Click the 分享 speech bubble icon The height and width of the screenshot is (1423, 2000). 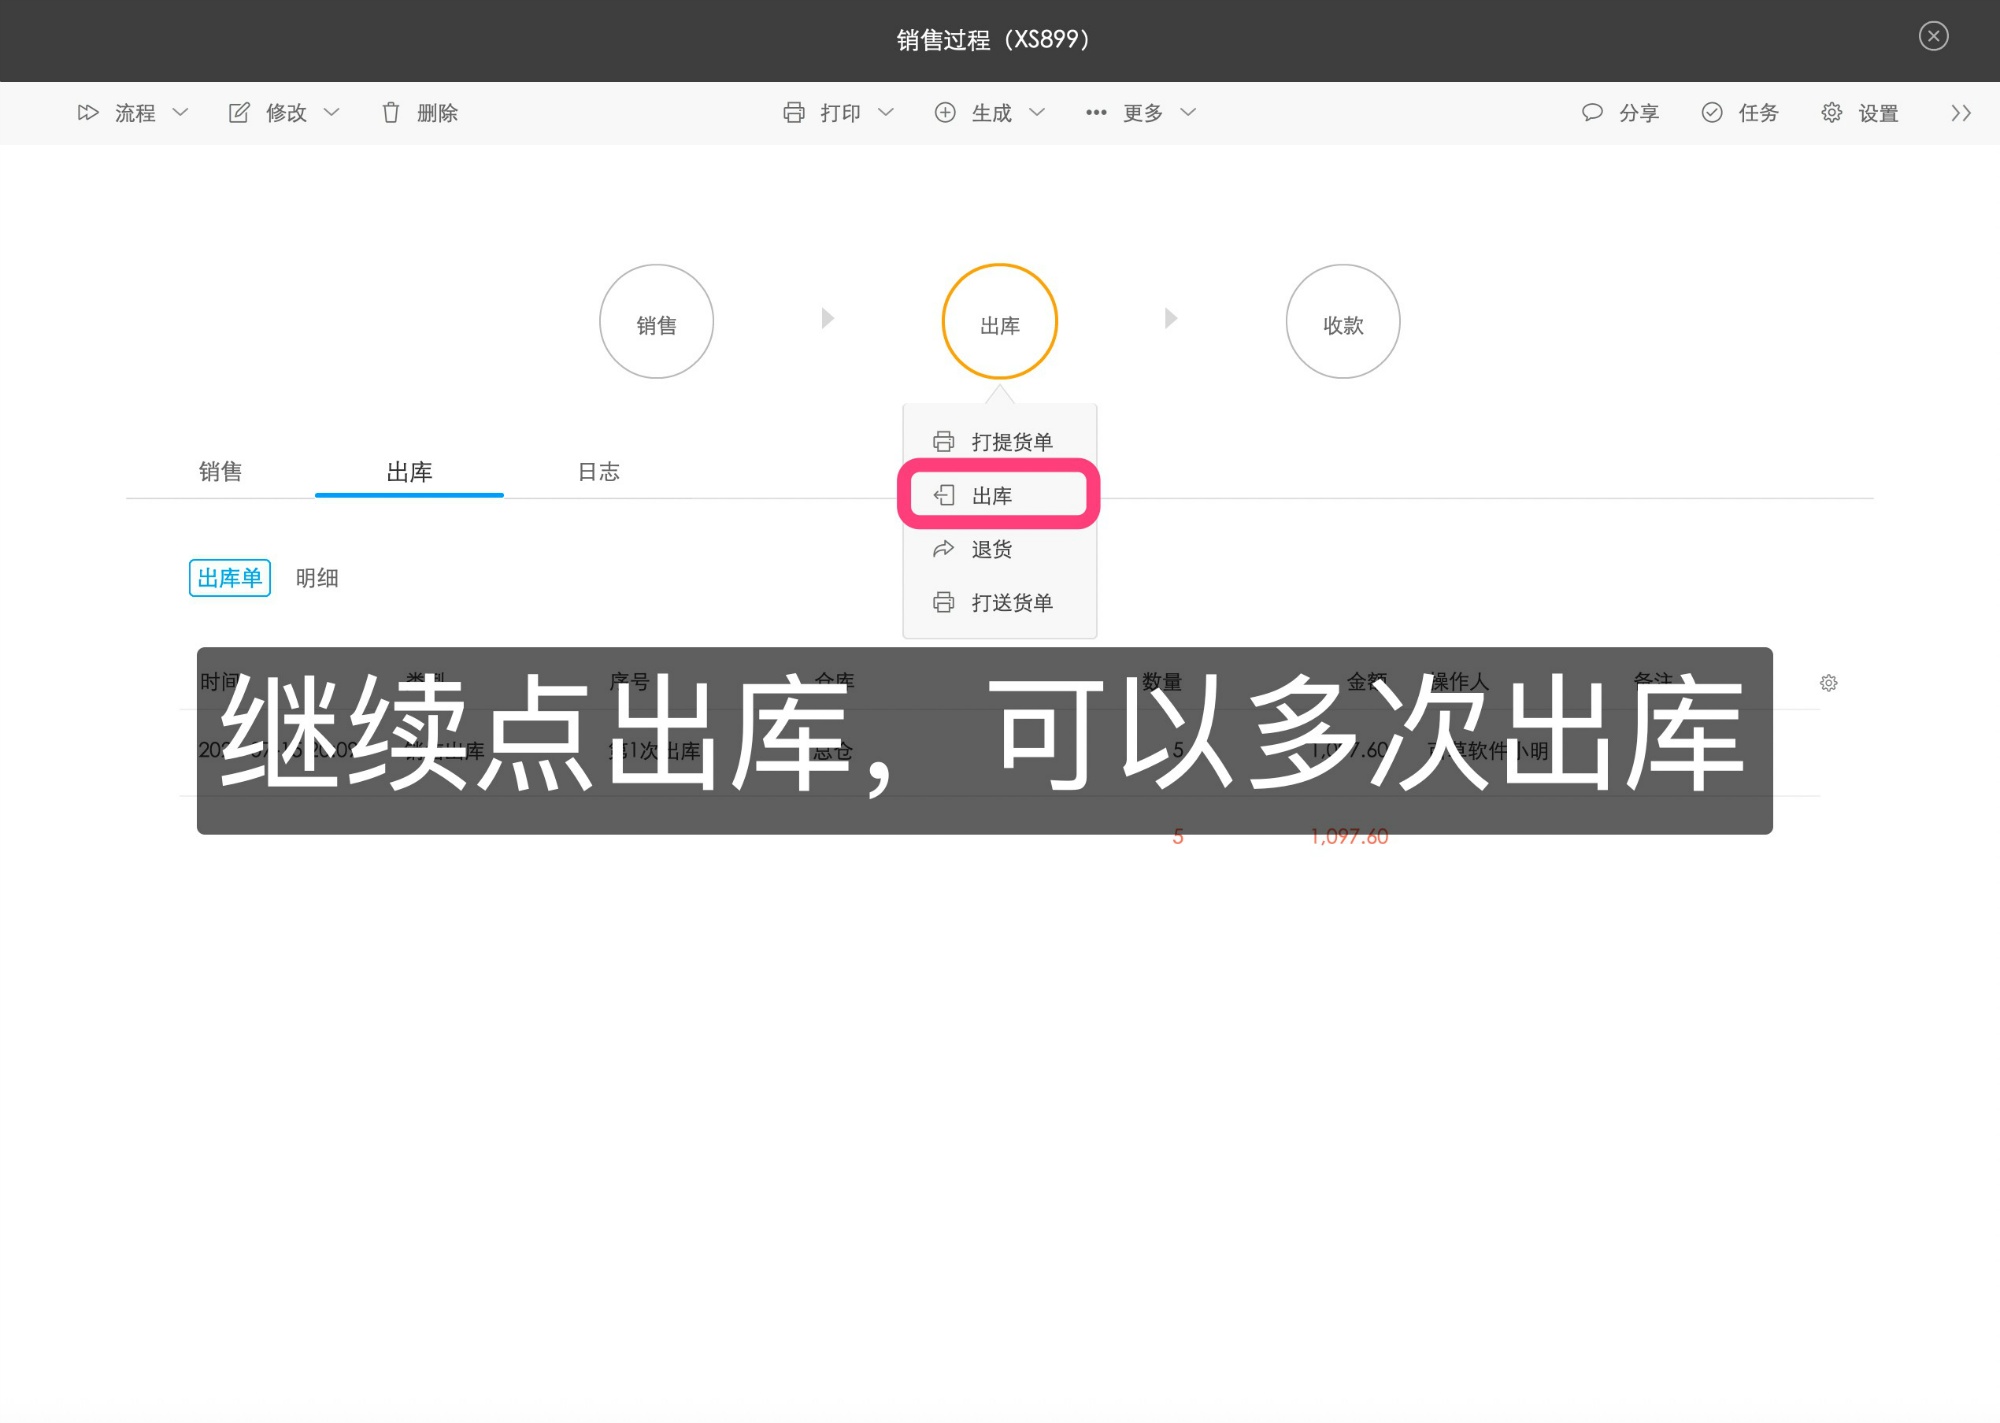(1592, 113)
